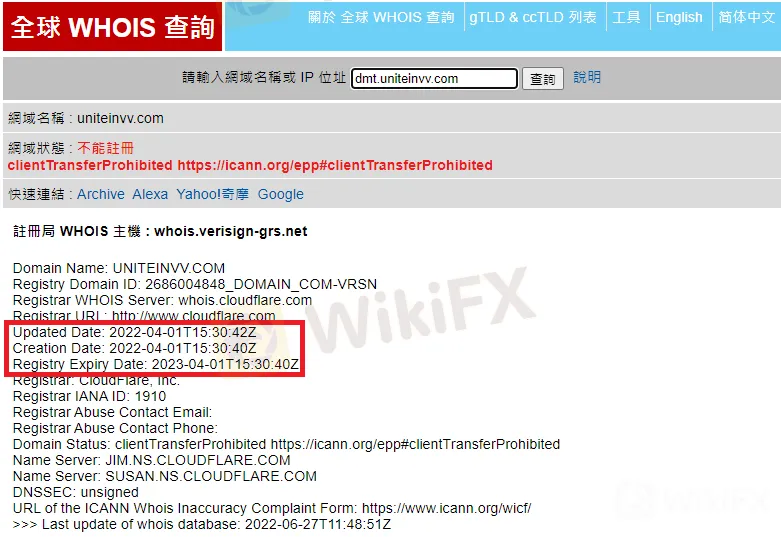
Task: Open the Alexa quick link
Action: pyautogui.click(x=150, y=194)
